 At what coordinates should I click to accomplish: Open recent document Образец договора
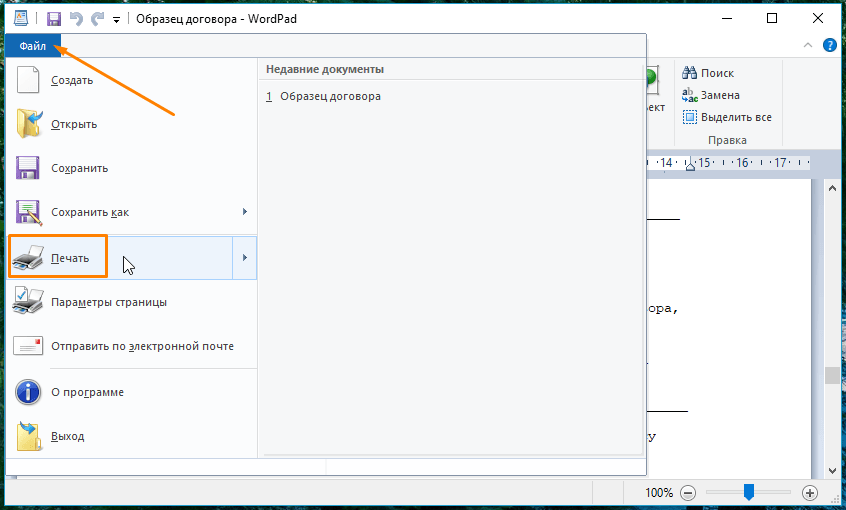(x=323, y=97)
